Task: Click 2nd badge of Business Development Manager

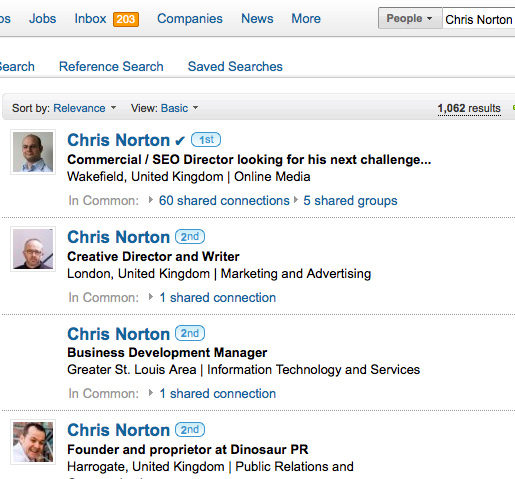Action: 190,333
